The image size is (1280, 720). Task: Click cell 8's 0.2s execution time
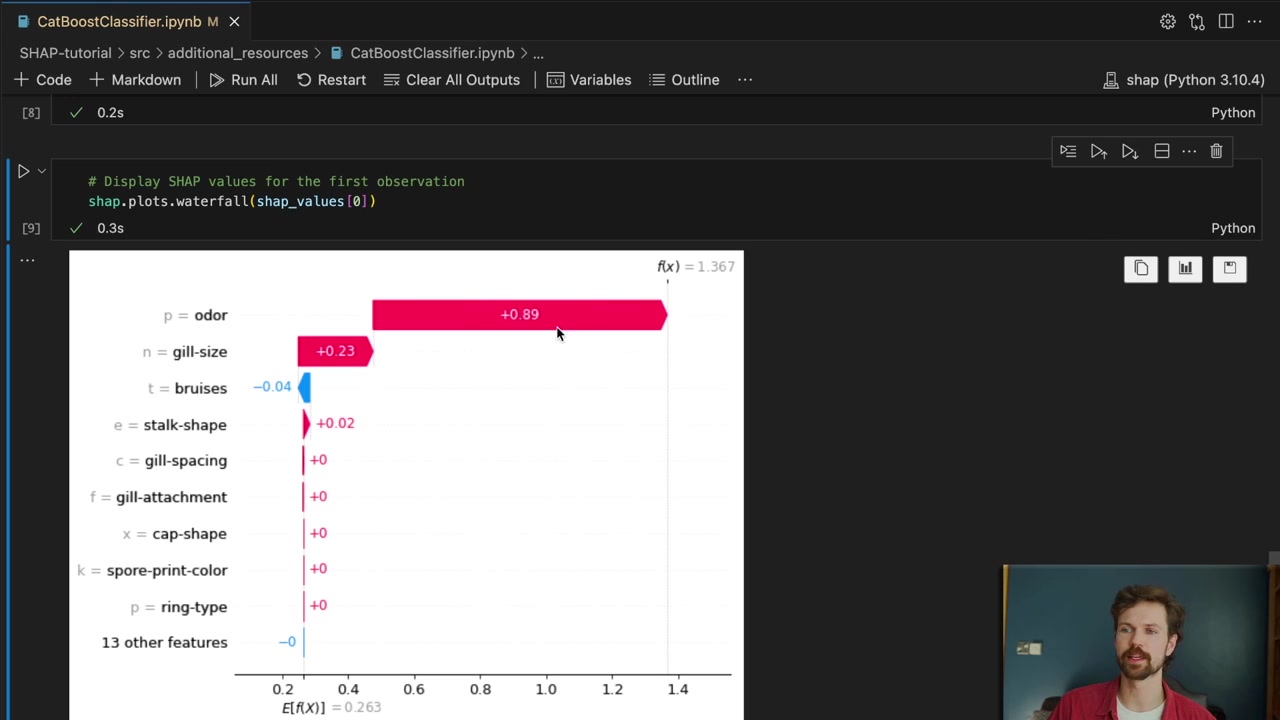tap(110, 113)
